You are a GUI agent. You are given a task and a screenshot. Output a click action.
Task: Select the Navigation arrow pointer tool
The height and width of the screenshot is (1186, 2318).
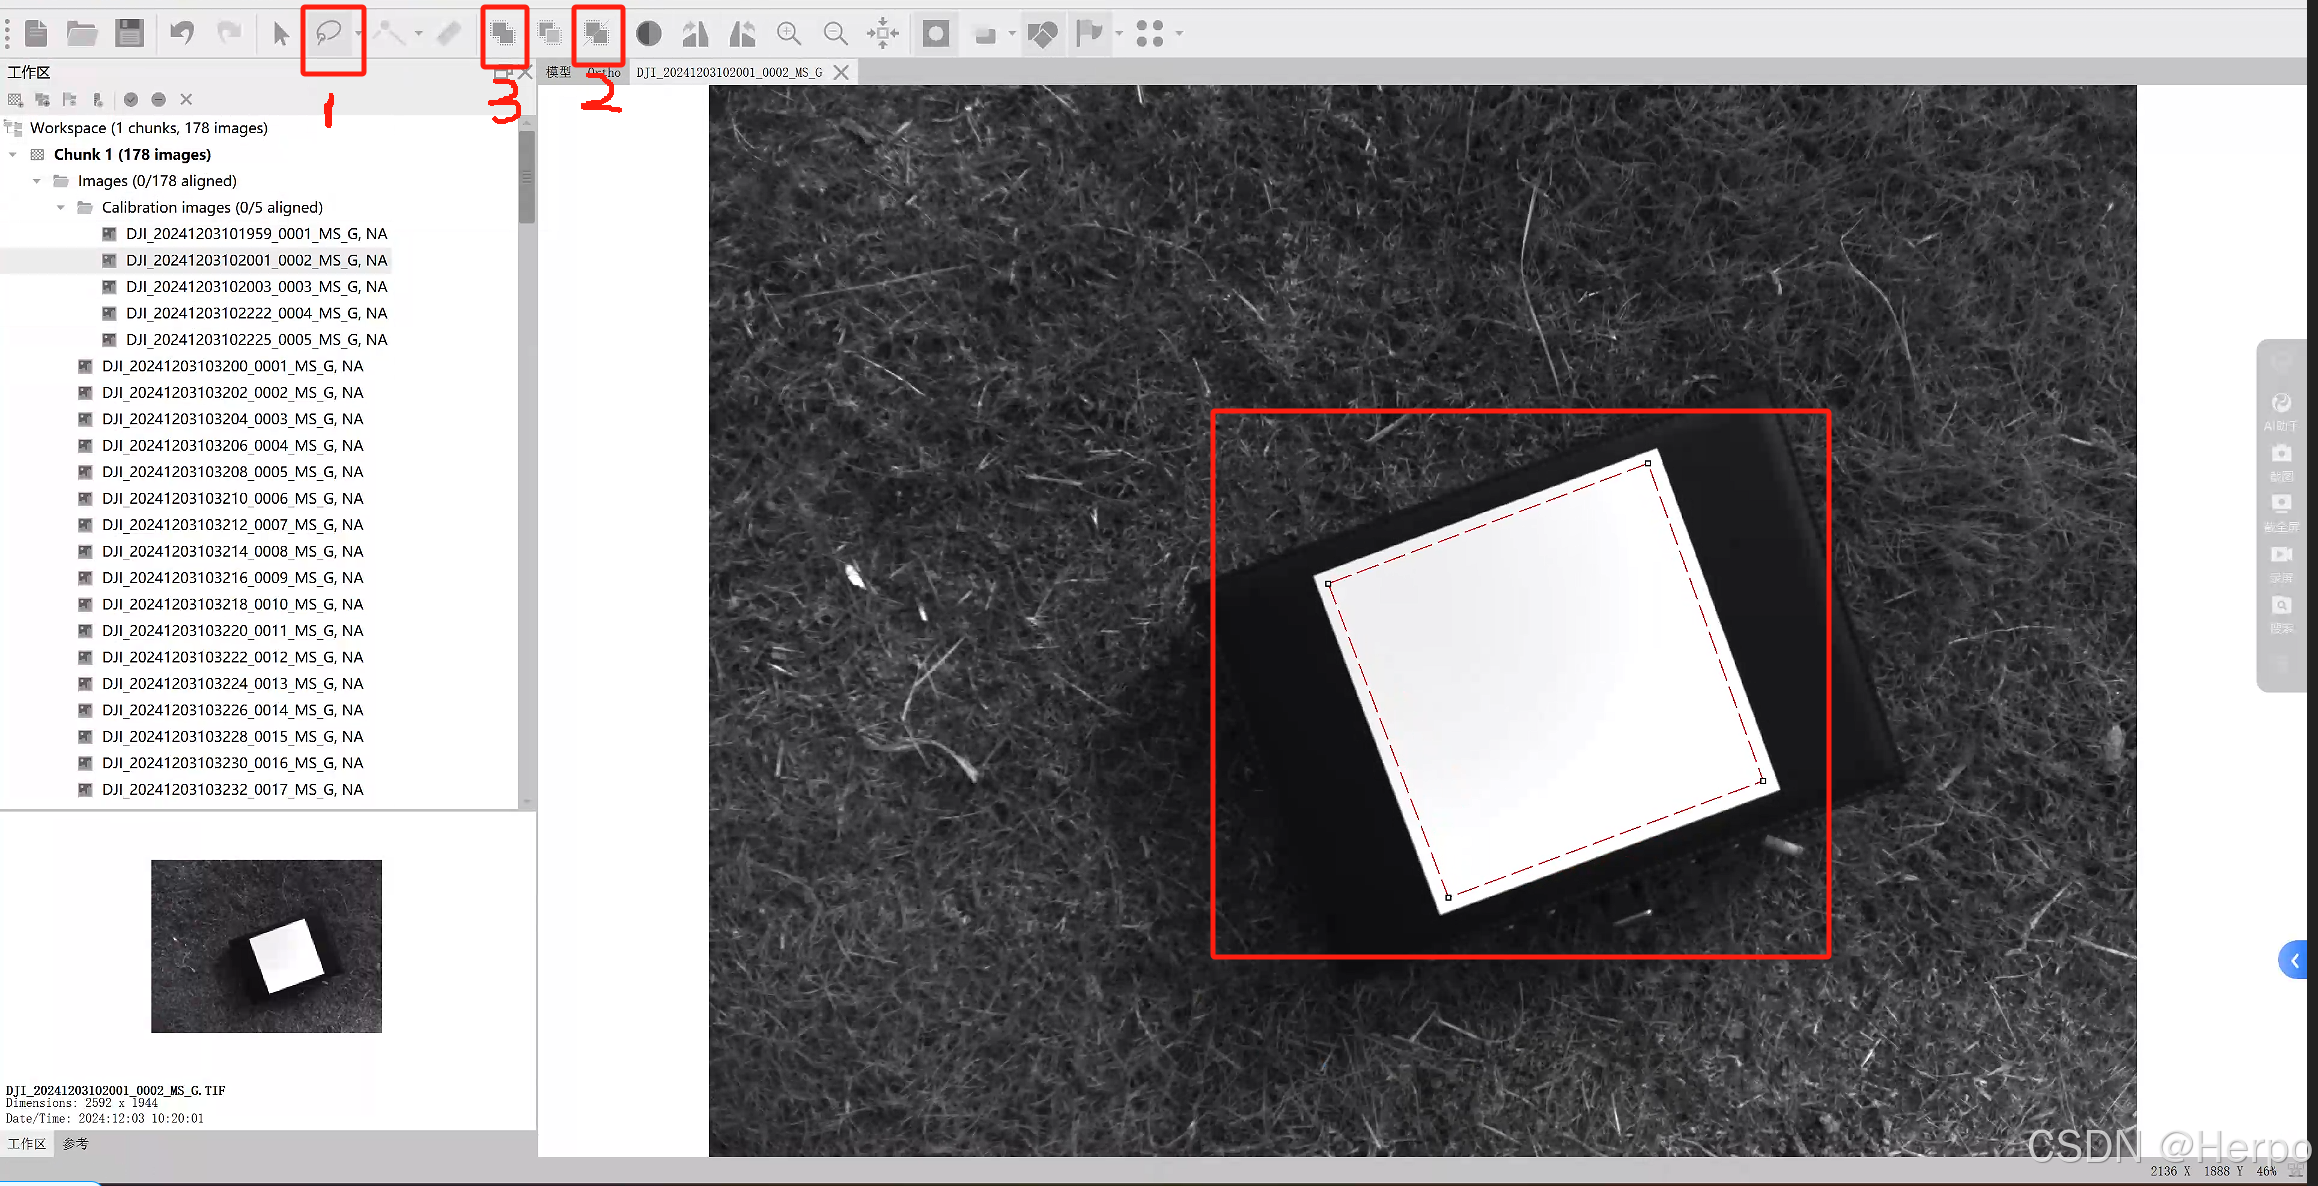point(280,34)
